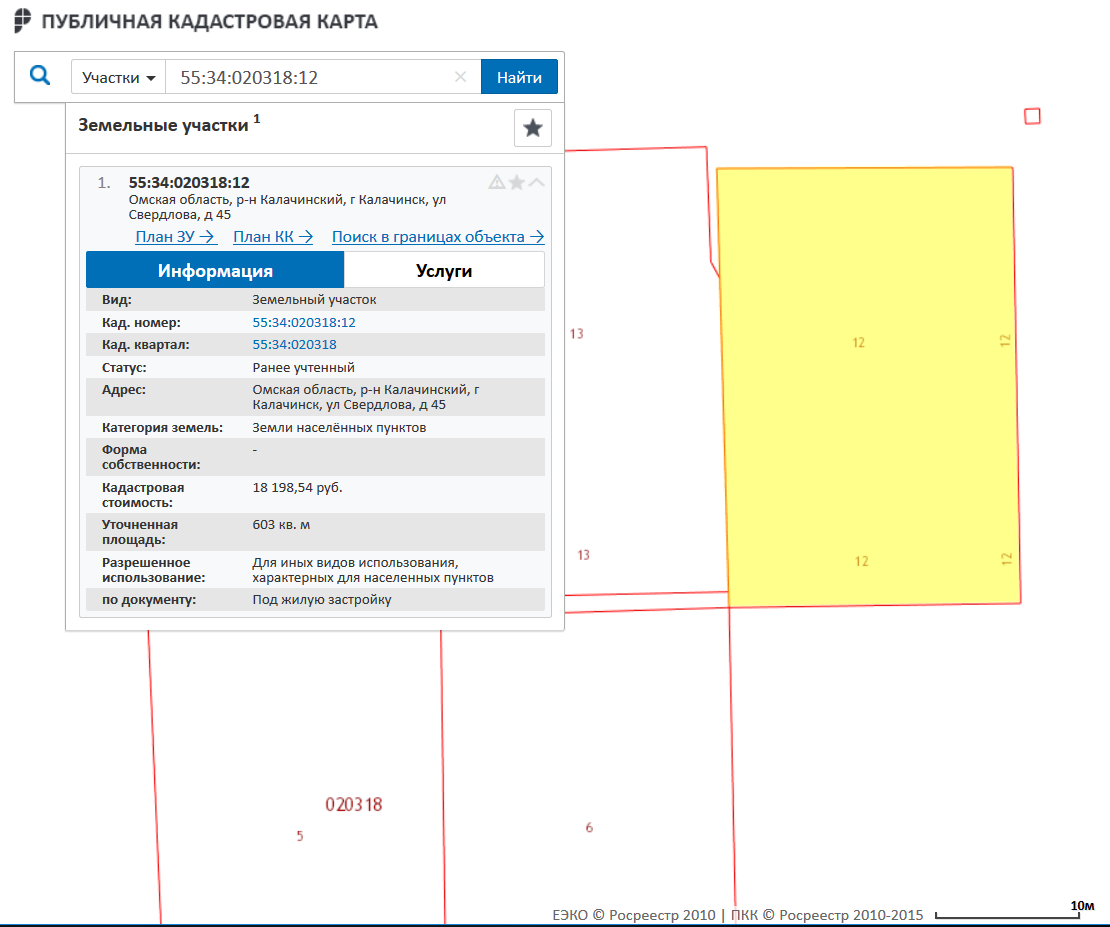Viewport: 1110px width, 927px height.
Task: Click the Найти button
Action: tap(519, 76)
